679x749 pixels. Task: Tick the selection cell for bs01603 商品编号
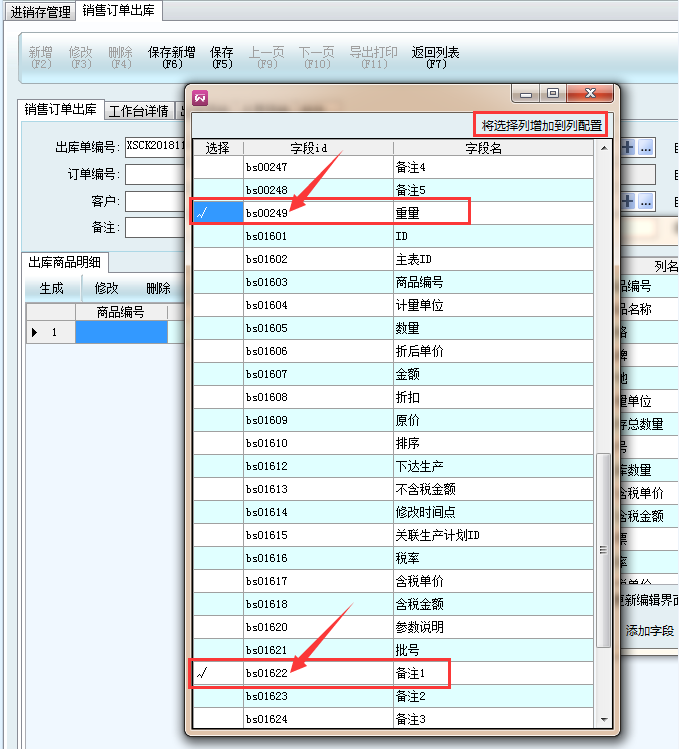click(x=217, y=282)
